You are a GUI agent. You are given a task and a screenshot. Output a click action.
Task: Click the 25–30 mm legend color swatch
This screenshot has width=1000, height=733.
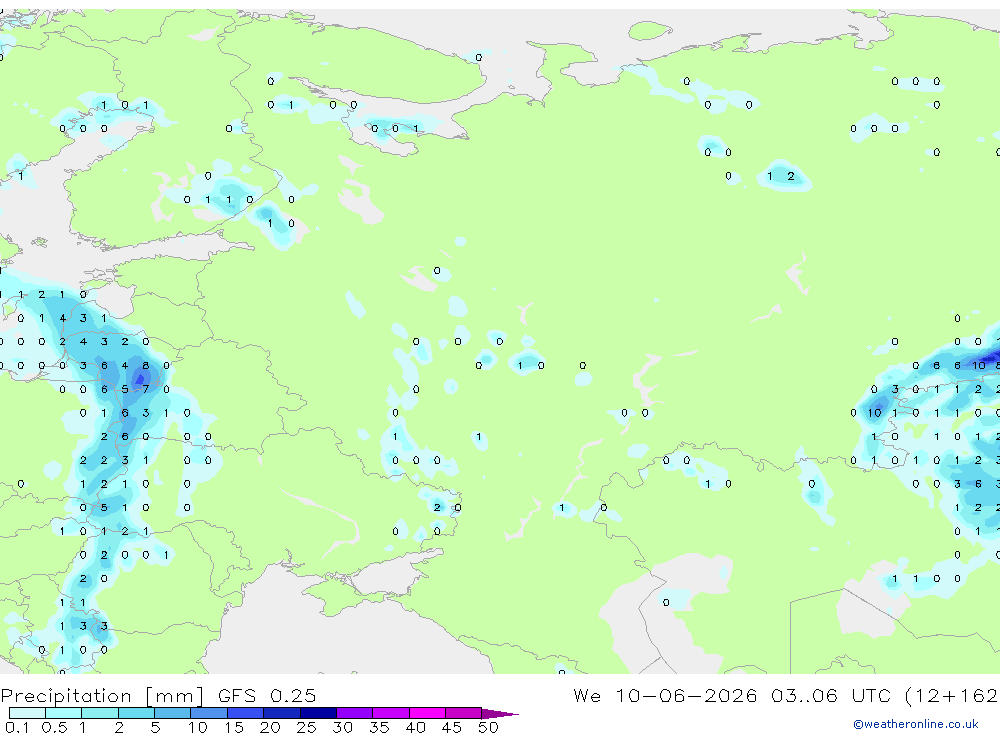pyautogui.click(x=318, y=713)
